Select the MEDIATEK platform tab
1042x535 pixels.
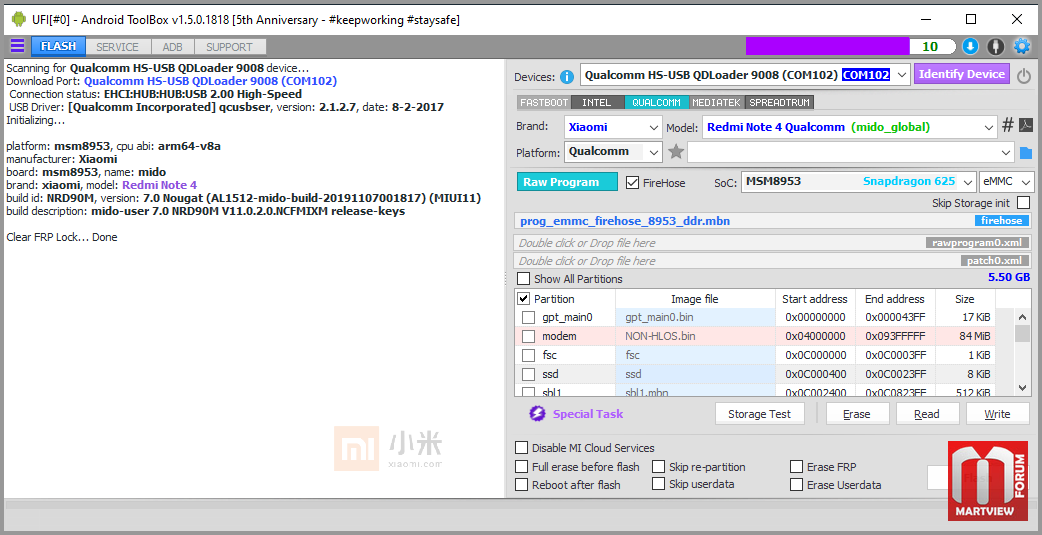[718, 102]
